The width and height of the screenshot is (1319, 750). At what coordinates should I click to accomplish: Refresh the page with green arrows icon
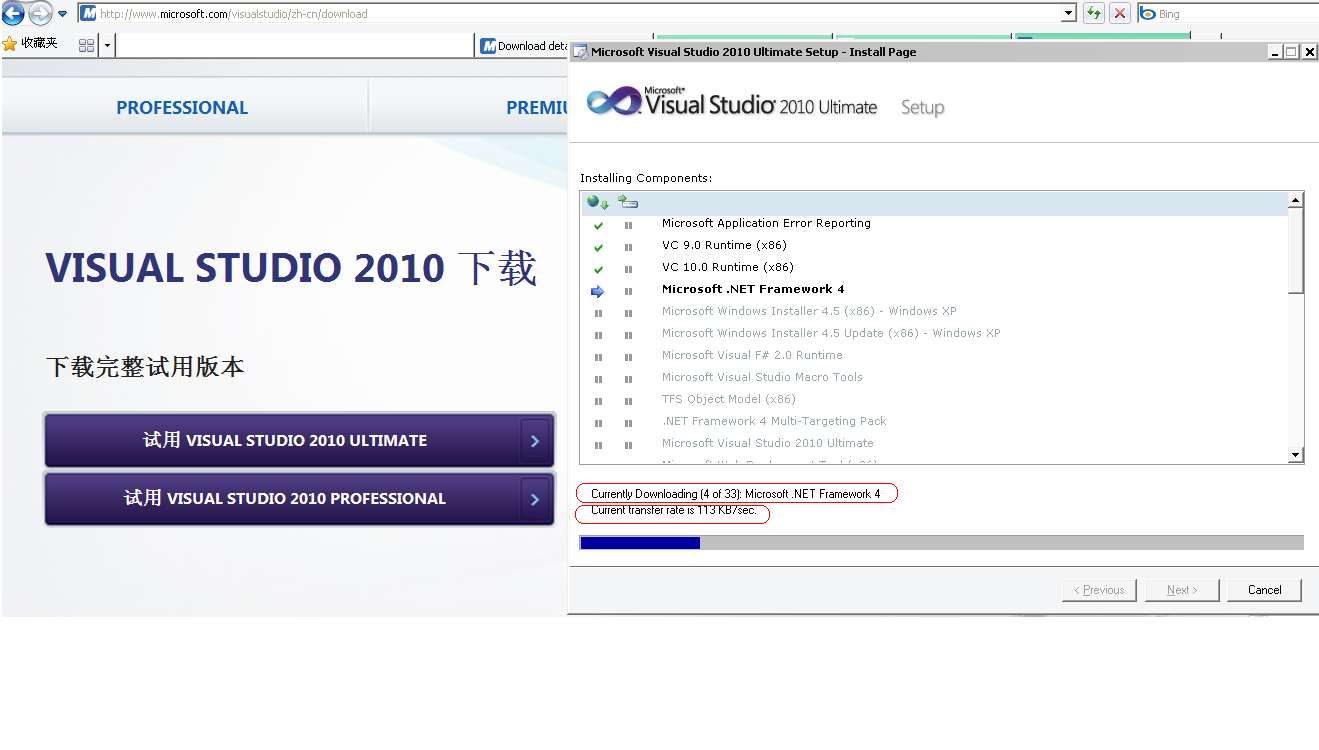click(1094, 14)
